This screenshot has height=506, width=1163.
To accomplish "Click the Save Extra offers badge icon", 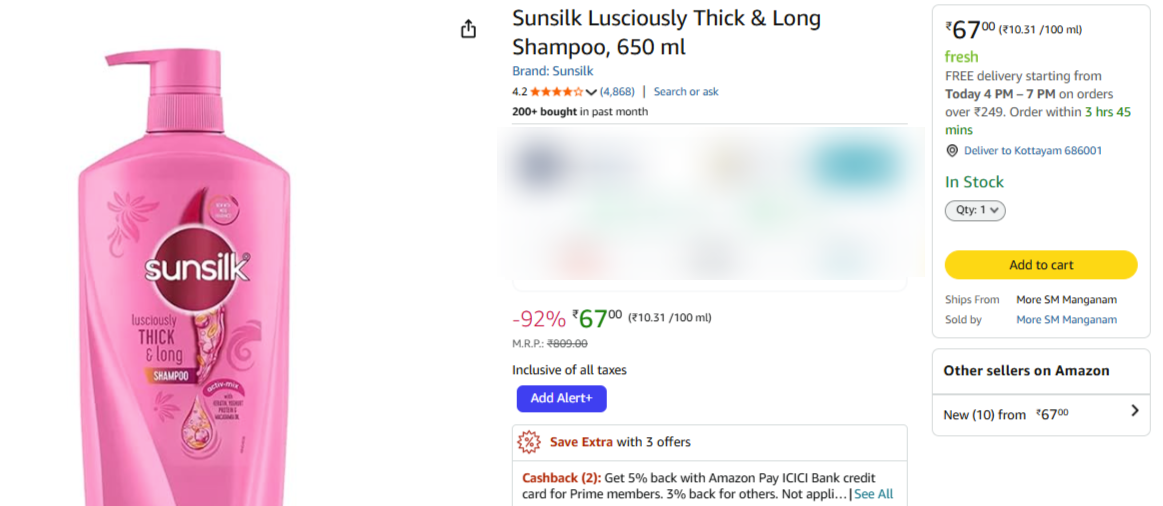I will point(529,442).
